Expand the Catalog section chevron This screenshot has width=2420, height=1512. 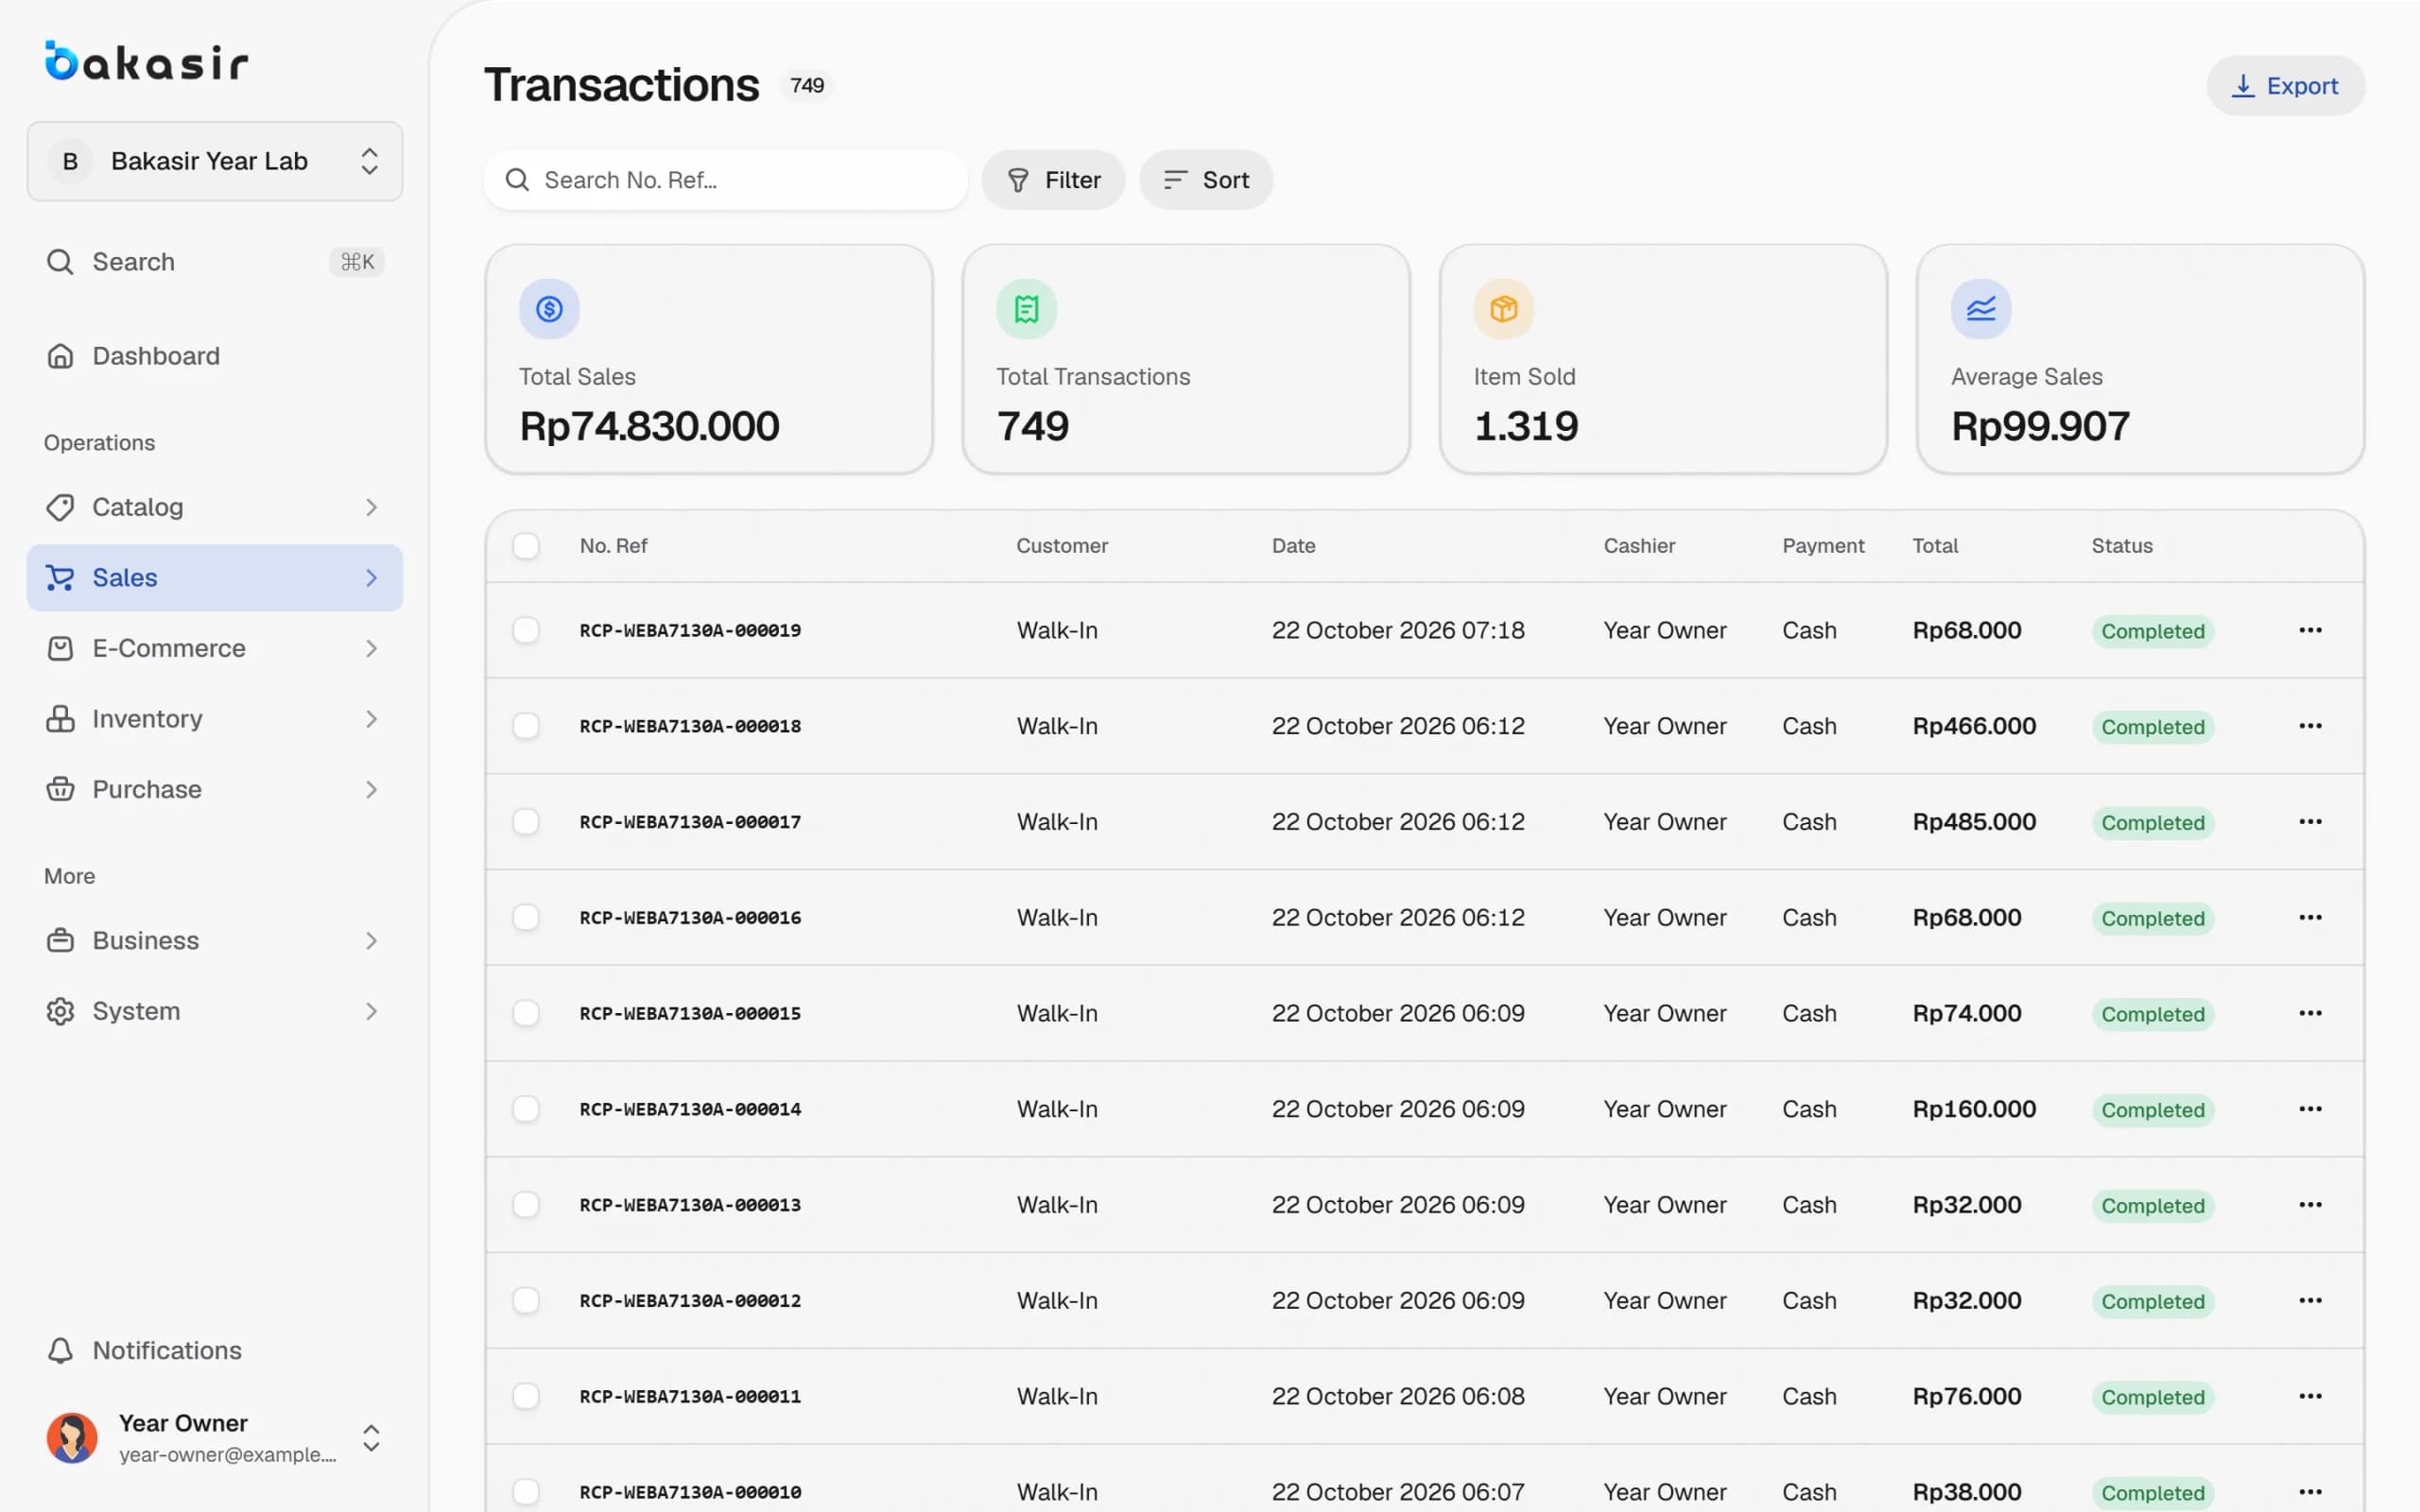(371, 507)
